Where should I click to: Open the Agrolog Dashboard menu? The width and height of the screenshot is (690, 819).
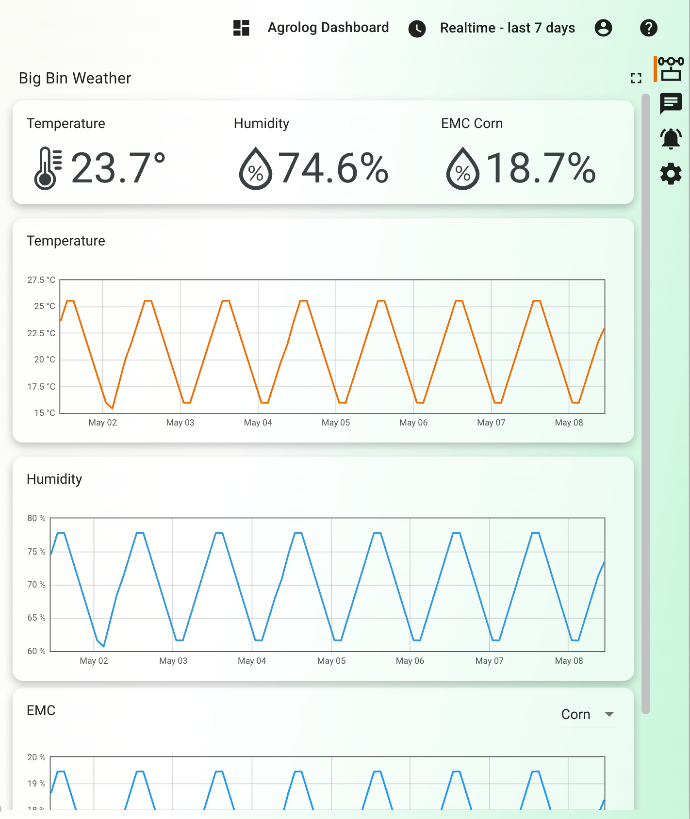(x=328, y=28)
